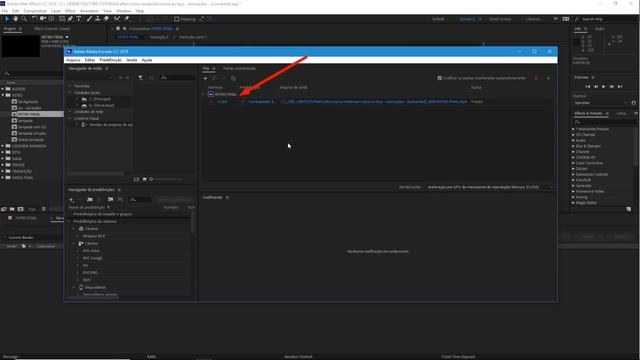640x360 pixels.
Task: Select the Zoom tool in After Effects
Action: (x=24, y=19)
